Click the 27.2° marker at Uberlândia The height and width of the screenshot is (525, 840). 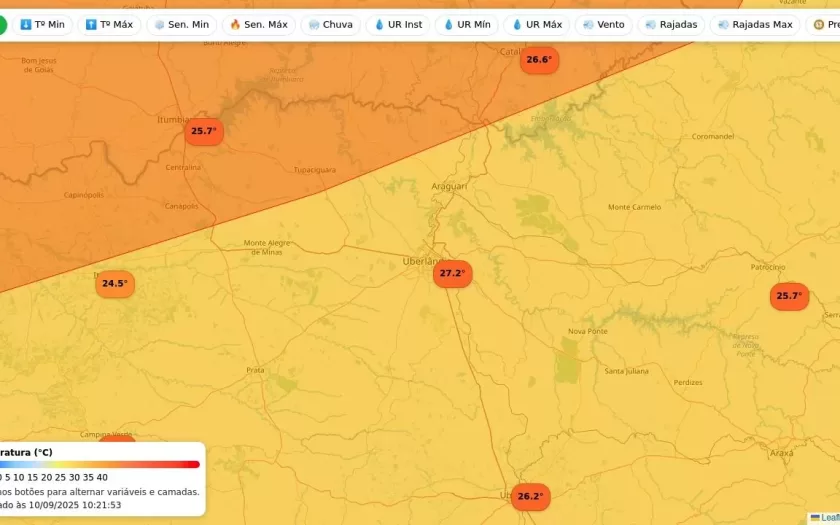pyautogui.click(x=452, y=273)
